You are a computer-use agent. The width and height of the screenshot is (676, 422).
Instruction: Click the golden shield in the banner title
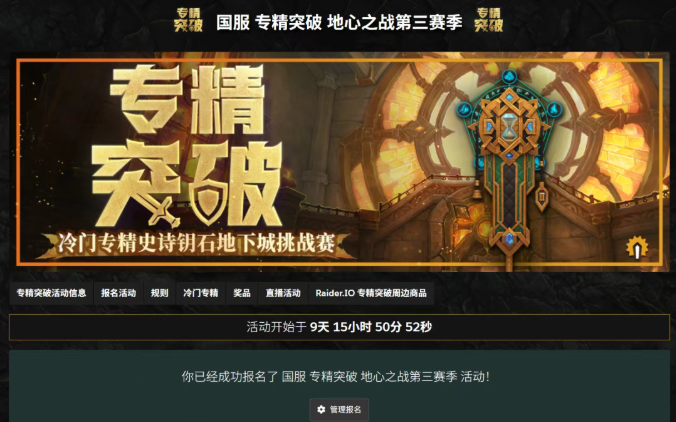point(209,200)
